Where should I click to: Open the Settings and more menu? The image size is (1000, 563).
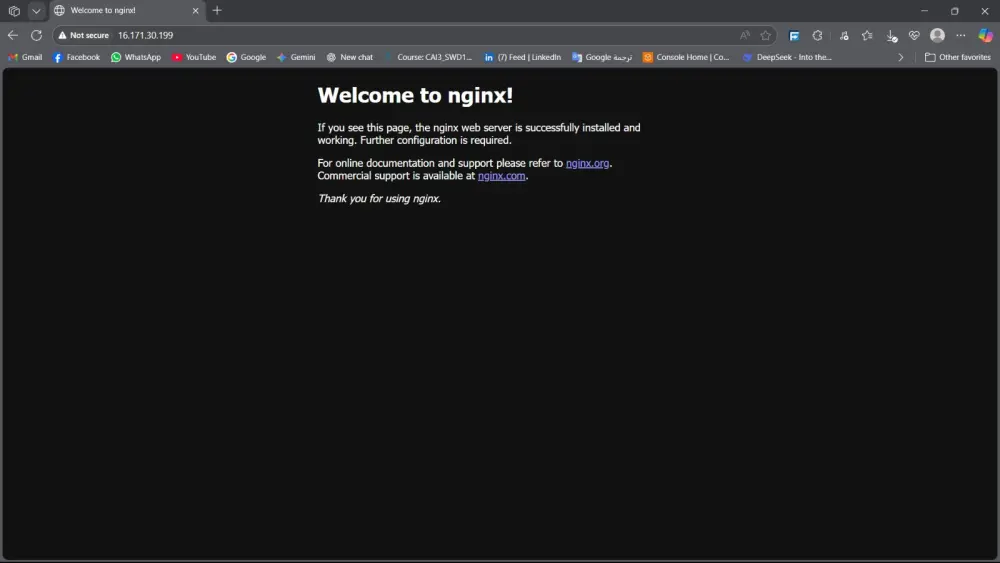(960, 36)
